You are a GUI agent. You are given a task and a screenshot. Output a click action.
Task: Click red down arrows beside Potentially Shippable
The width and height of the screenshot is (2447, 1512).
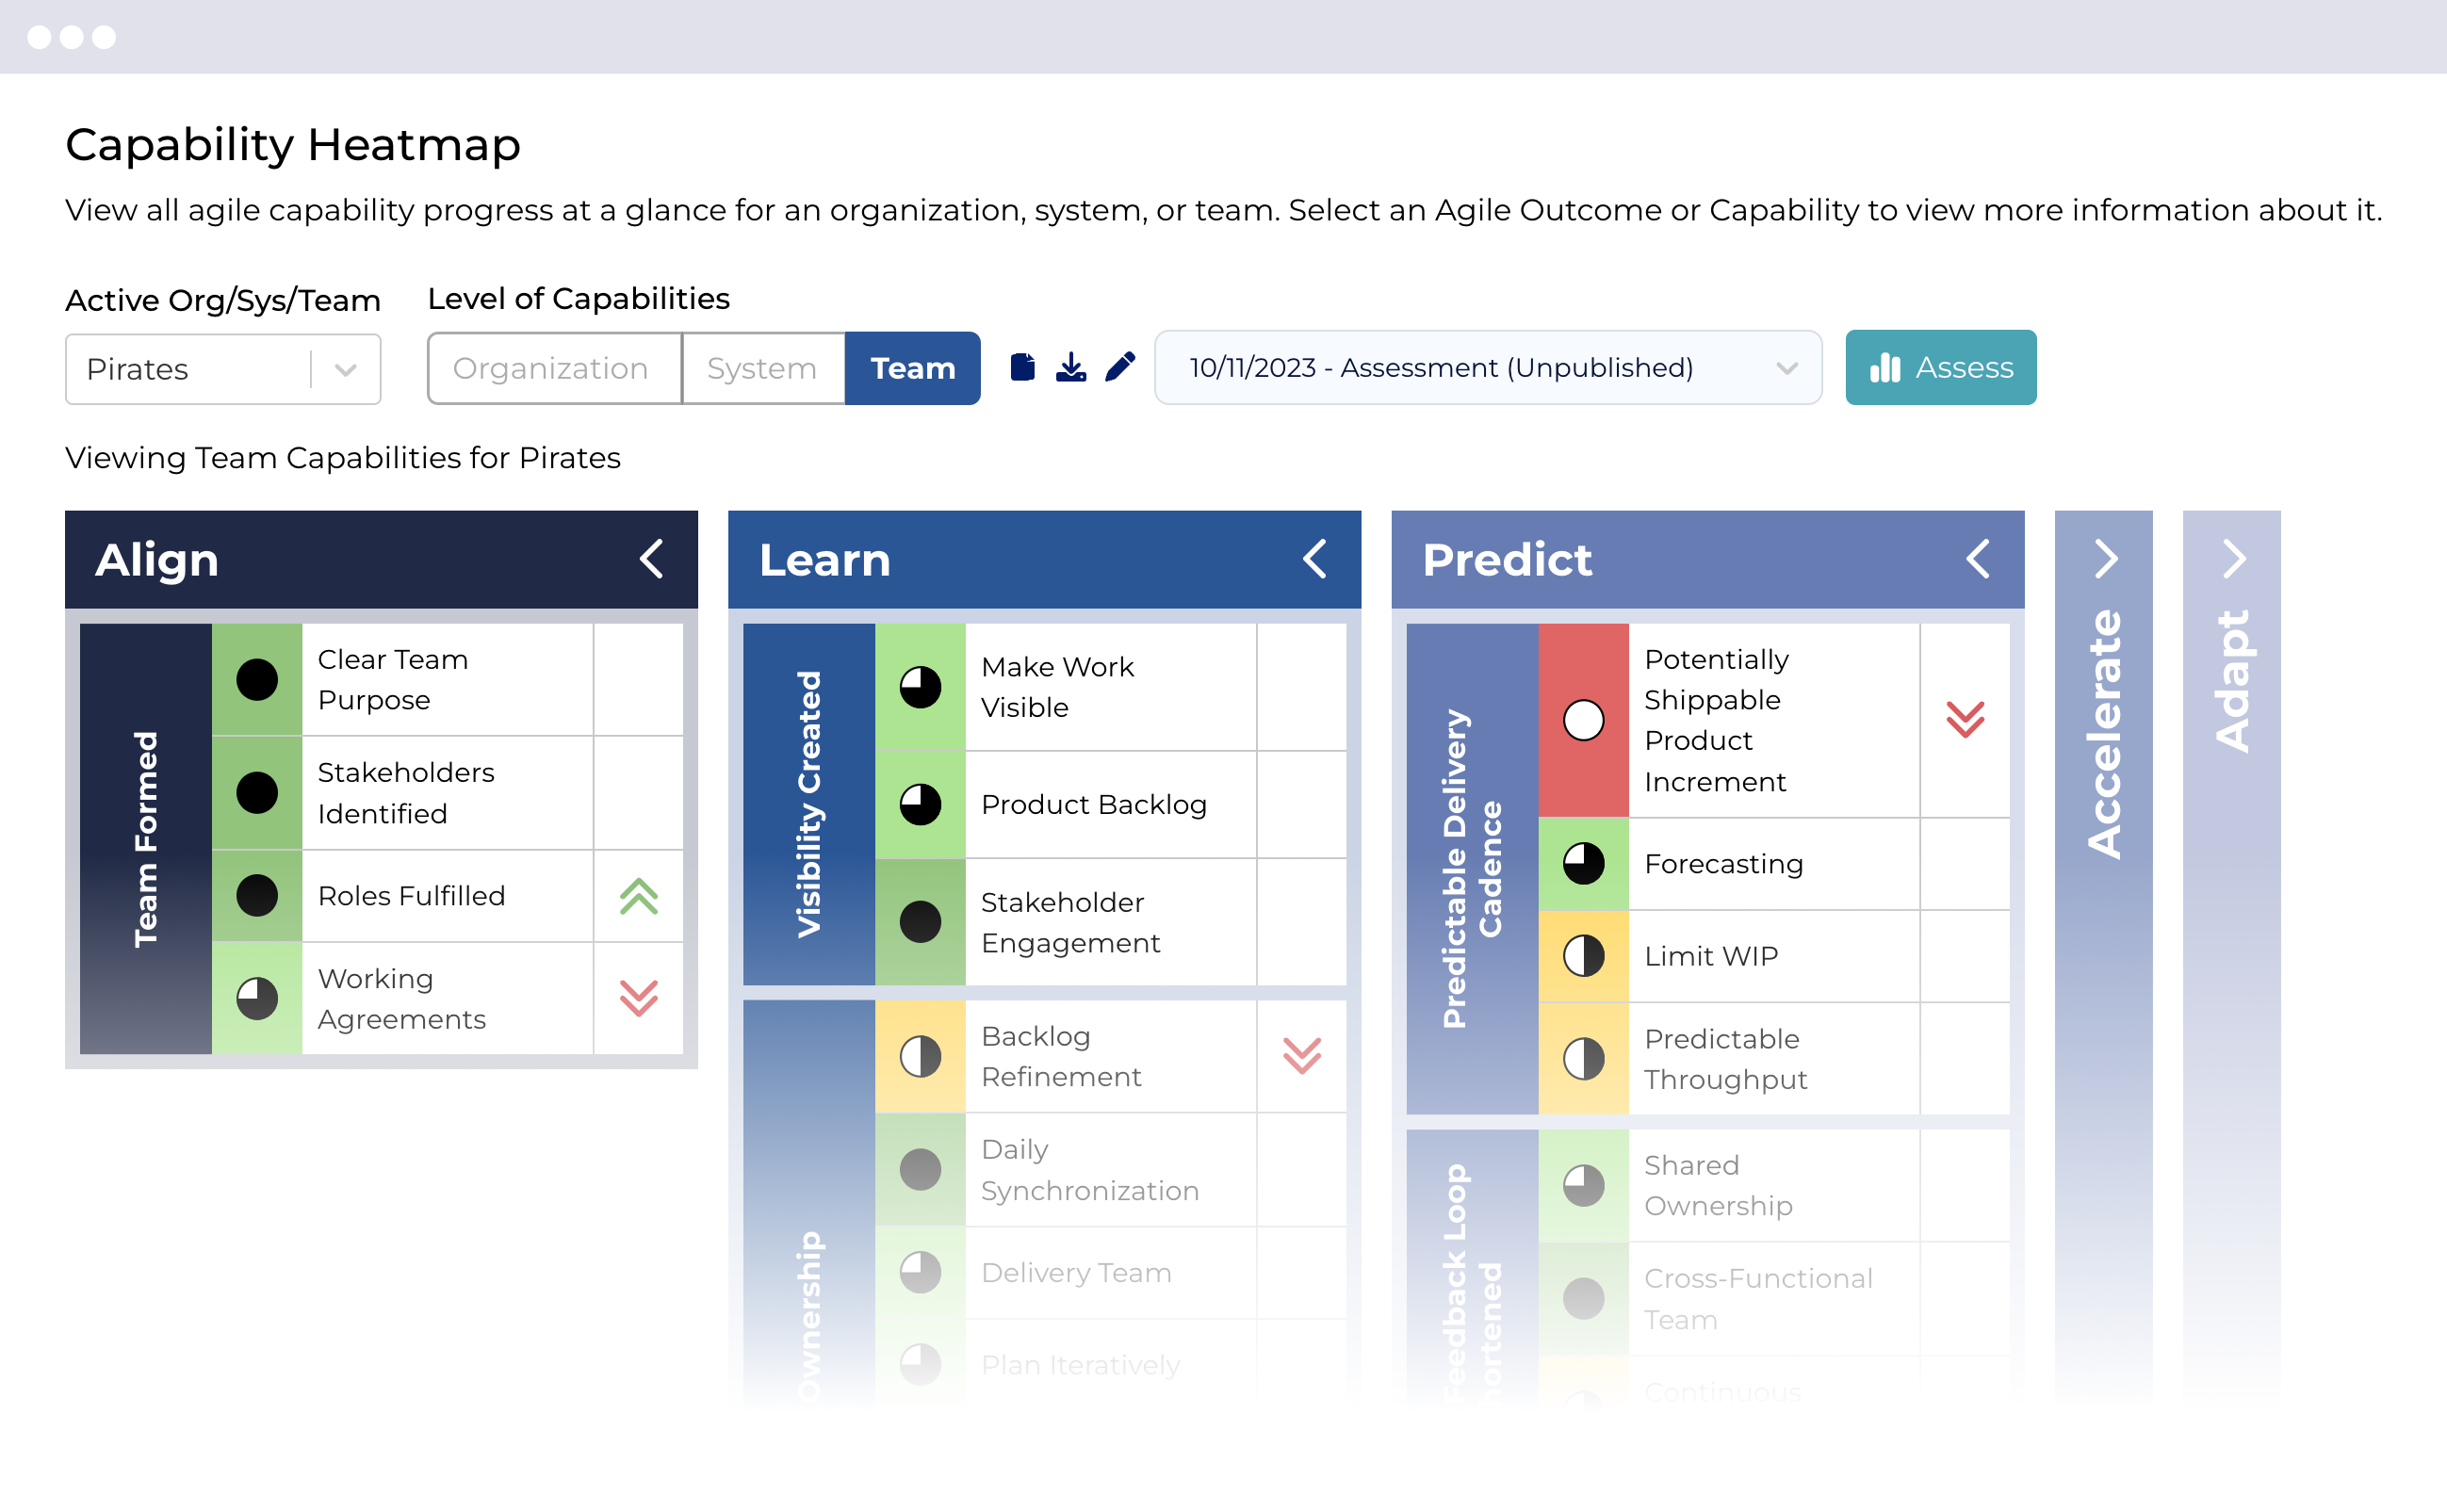[x=1965, y=719]
